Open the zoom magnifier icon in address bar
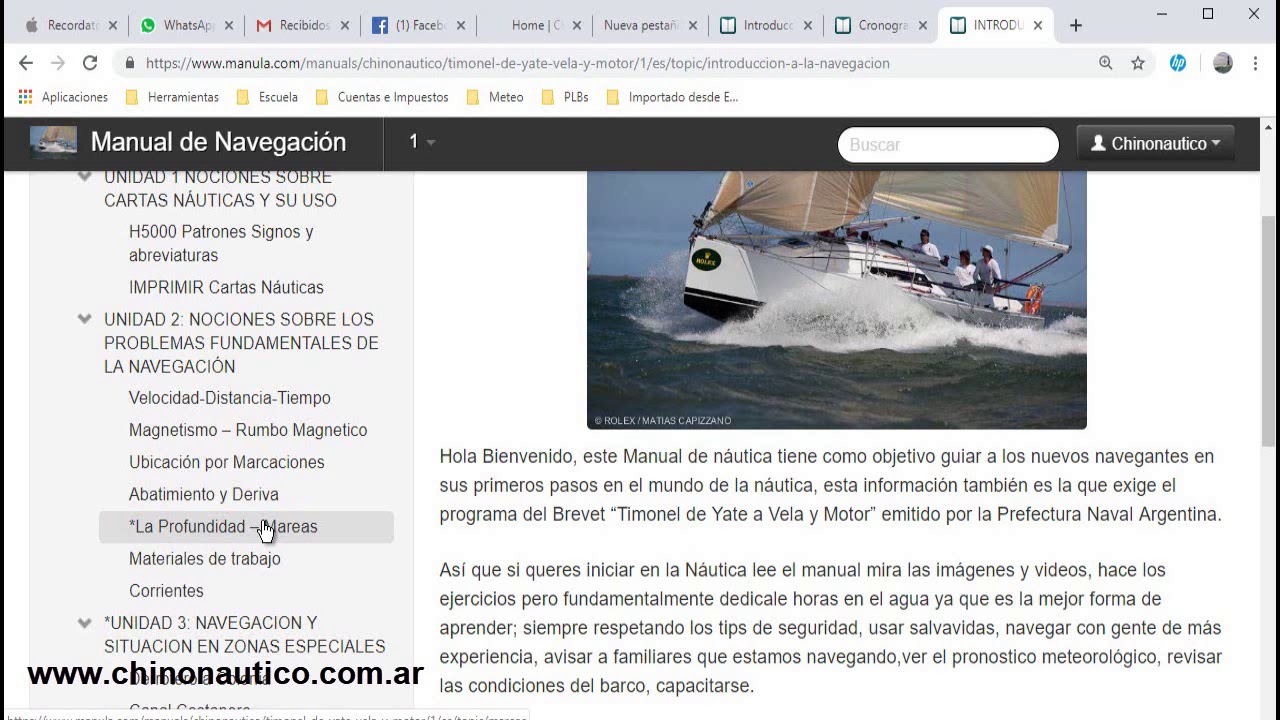1280x720 pixels. pos(1106,63)
